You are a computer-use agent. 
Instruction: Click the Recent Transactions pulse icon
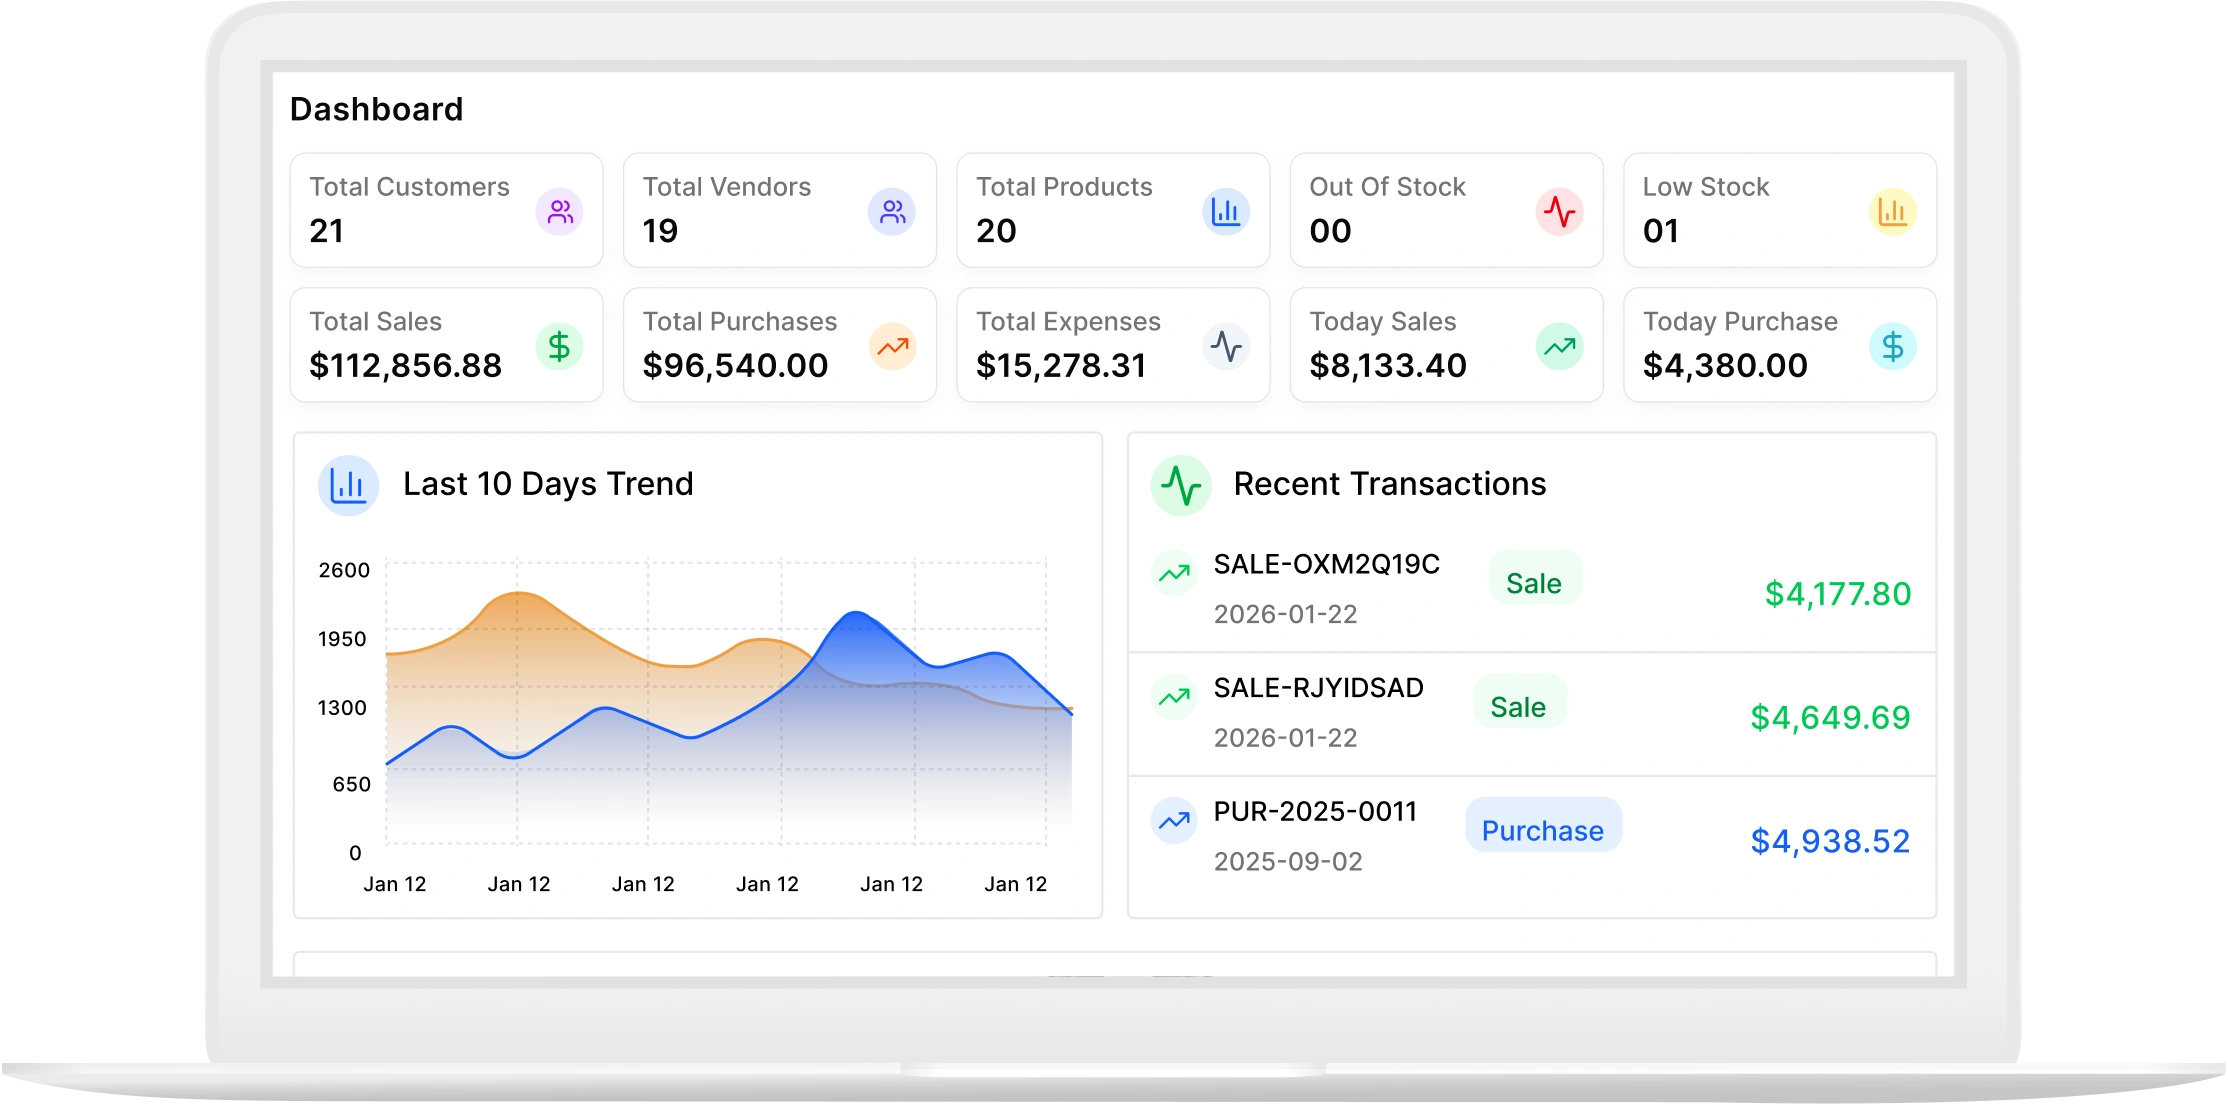(x=1181, y=486)
